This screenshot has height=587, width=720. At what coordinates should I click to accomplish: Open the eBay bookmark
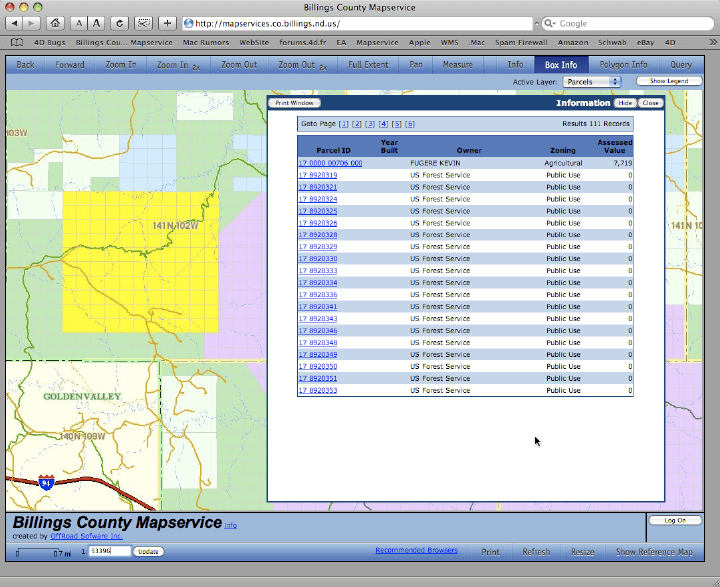point(645,42)
